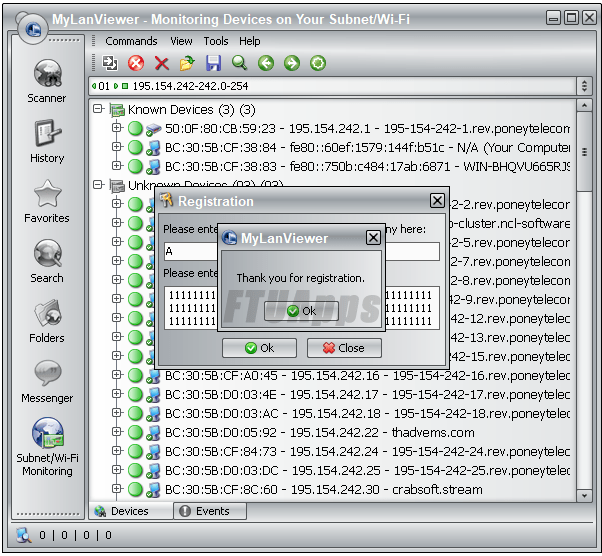Select row BC:30:5B:D0:03:DC 195.154.242.25
The height and width of the screenshot is (556, 602).
[x=367, y=471]
